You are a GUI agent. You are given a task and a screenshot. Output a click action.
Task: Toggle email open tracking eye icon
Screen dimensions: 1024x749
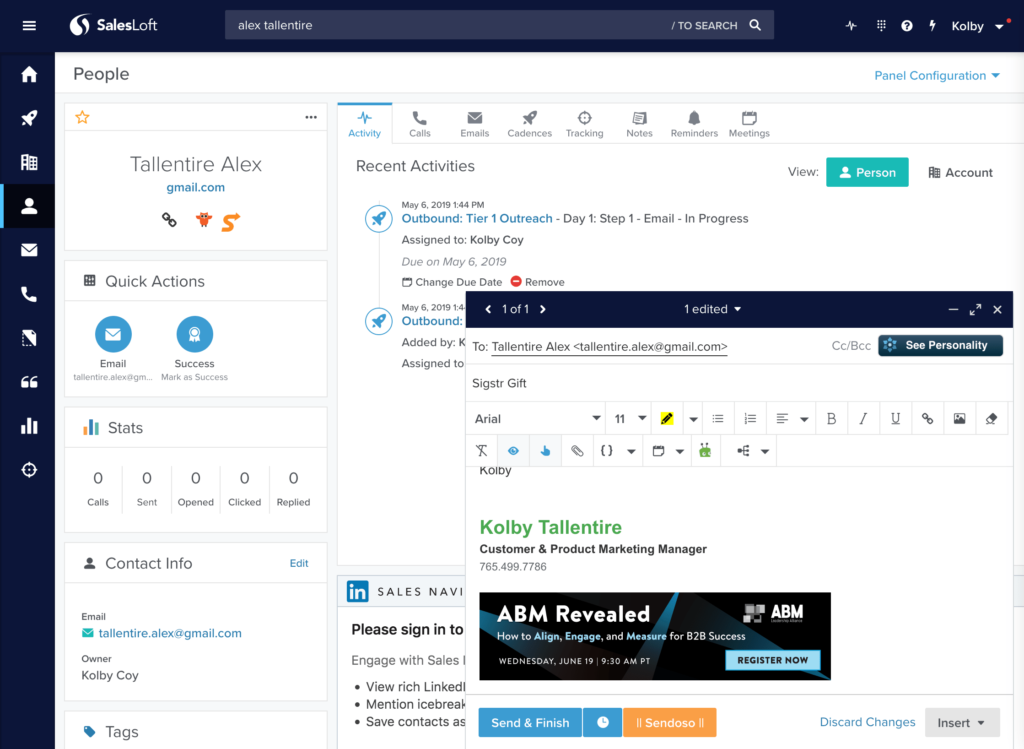[513, 451]
